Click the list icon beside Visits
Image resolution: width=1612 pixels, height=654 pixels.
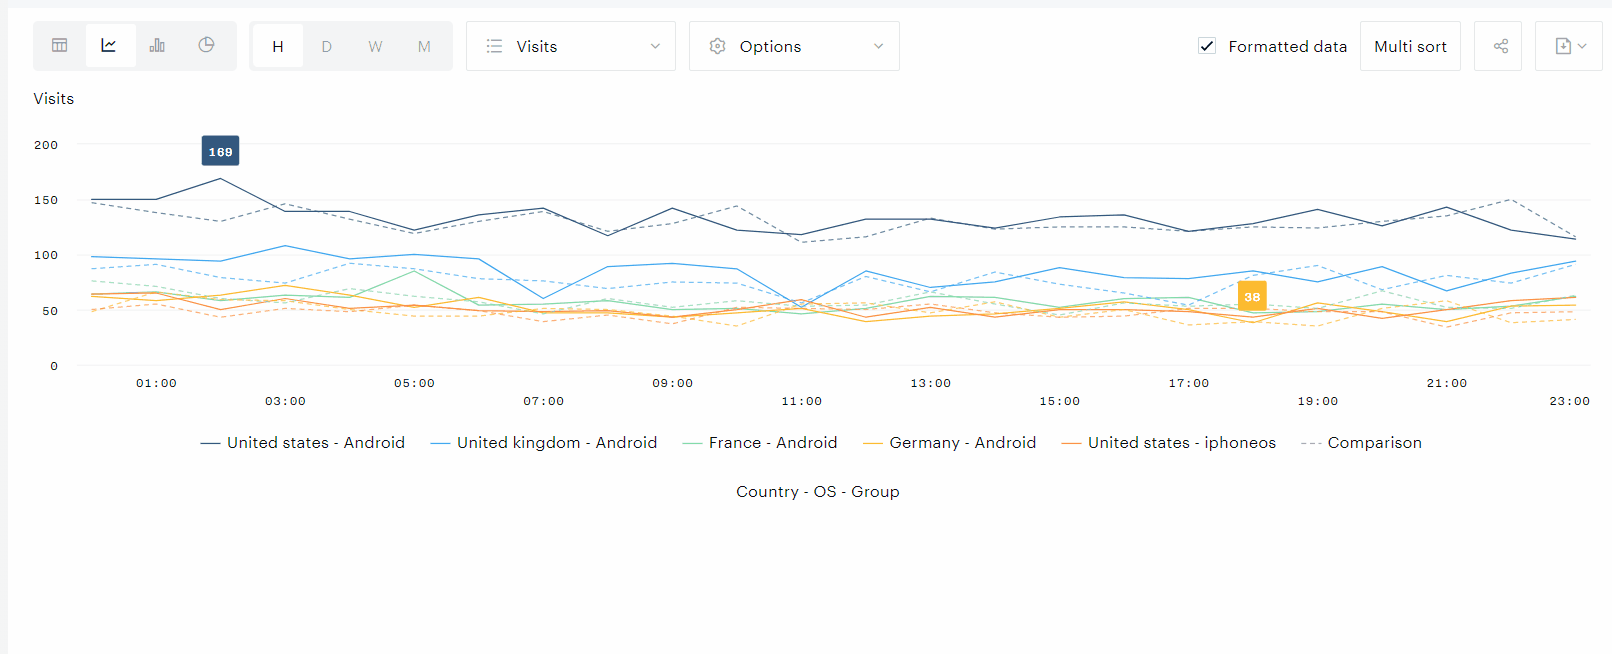coord(494,46)
